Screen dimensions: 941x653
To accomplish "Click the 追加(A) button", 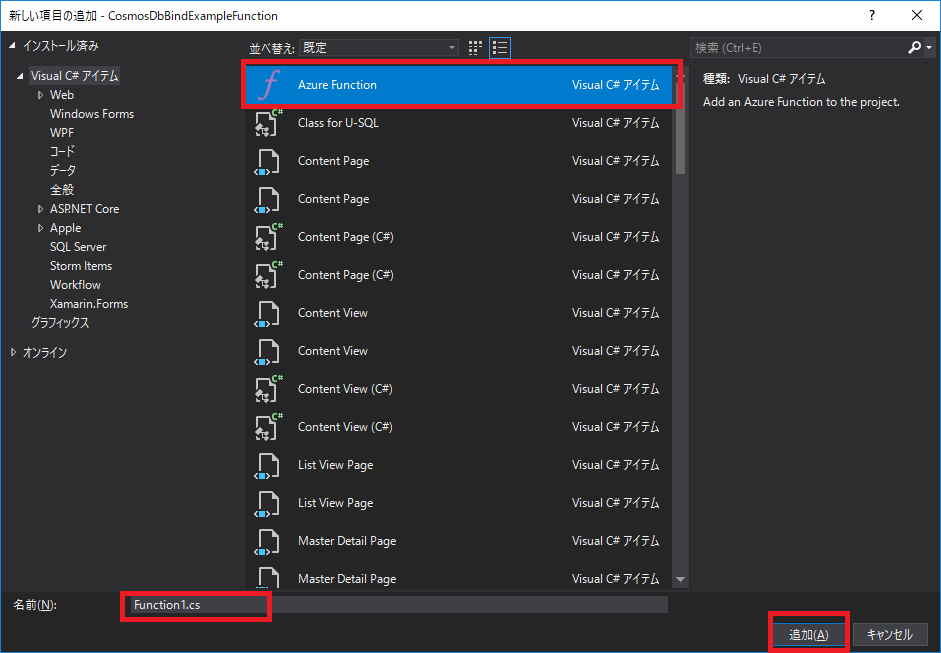I will click(808, 634).
